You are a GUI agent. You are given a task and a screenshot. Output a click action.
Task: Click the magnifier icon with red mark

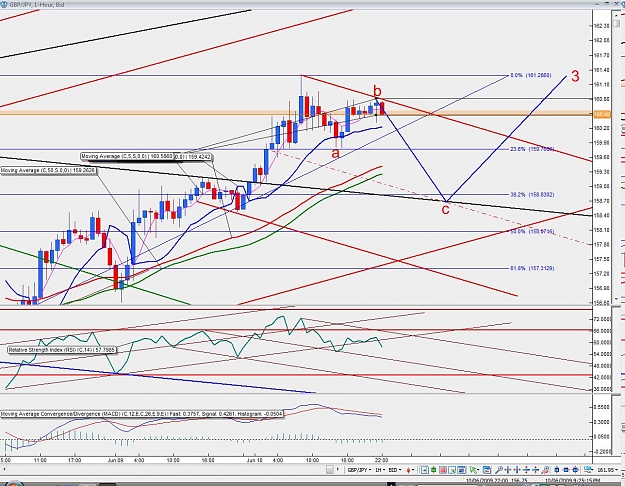[x=545, y=470]
